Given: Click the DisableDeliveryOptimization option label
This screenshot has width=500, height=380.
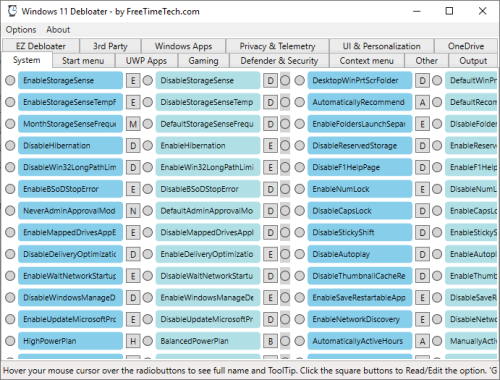Looking at the screenshot, I should click(70, 254).
